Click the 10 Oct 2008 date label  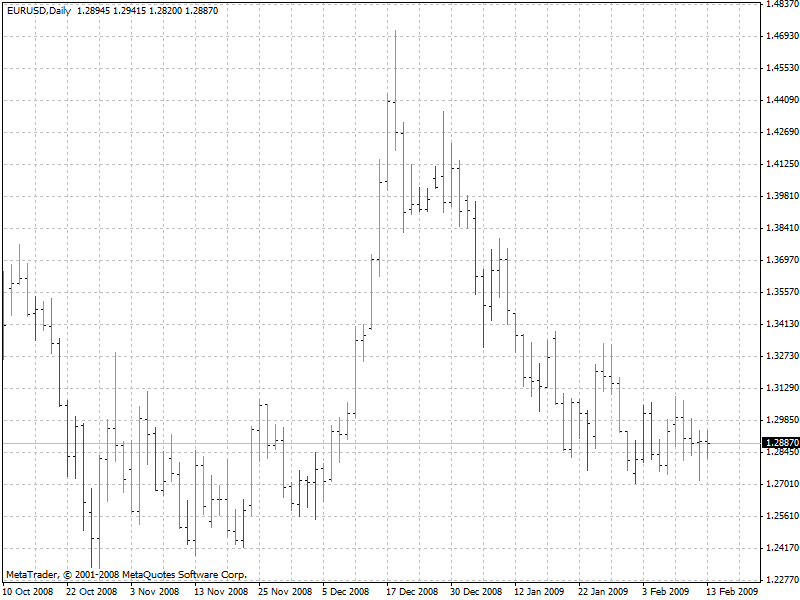tap(30, 589)
